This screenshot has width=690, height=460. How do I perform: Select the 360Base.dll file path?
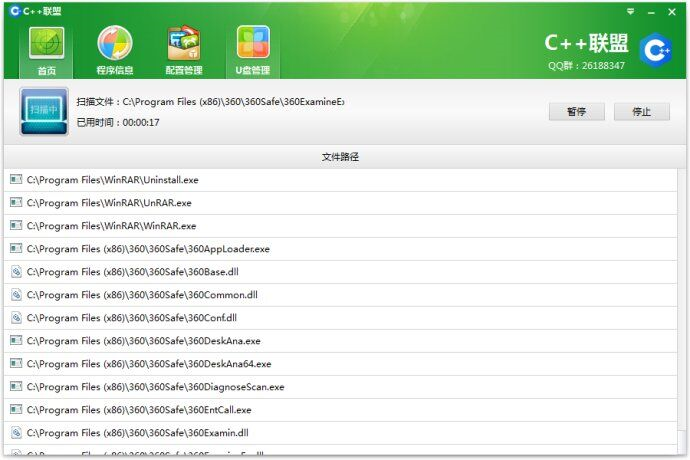pos(132,272)
